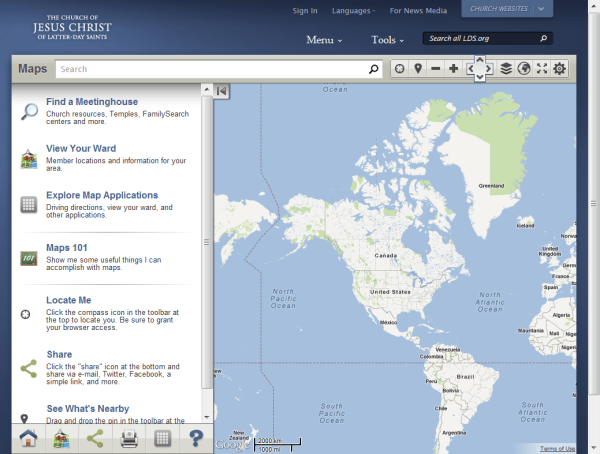Open the See What's Nearby link
This screenshot has width=600, height=454.
click(88, 409)
